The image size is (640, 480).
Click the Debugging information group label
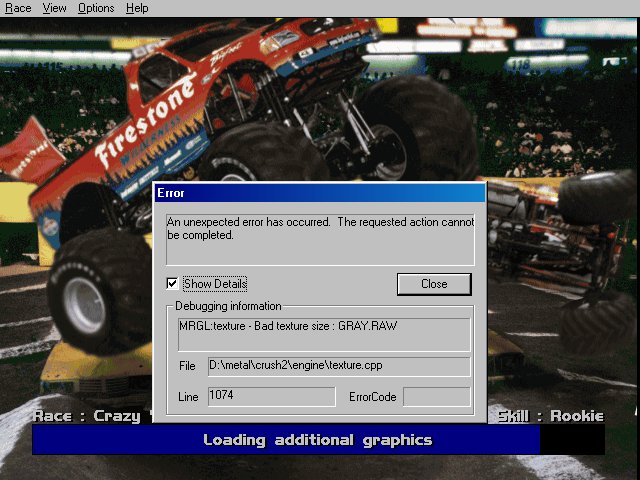[228, 306]
